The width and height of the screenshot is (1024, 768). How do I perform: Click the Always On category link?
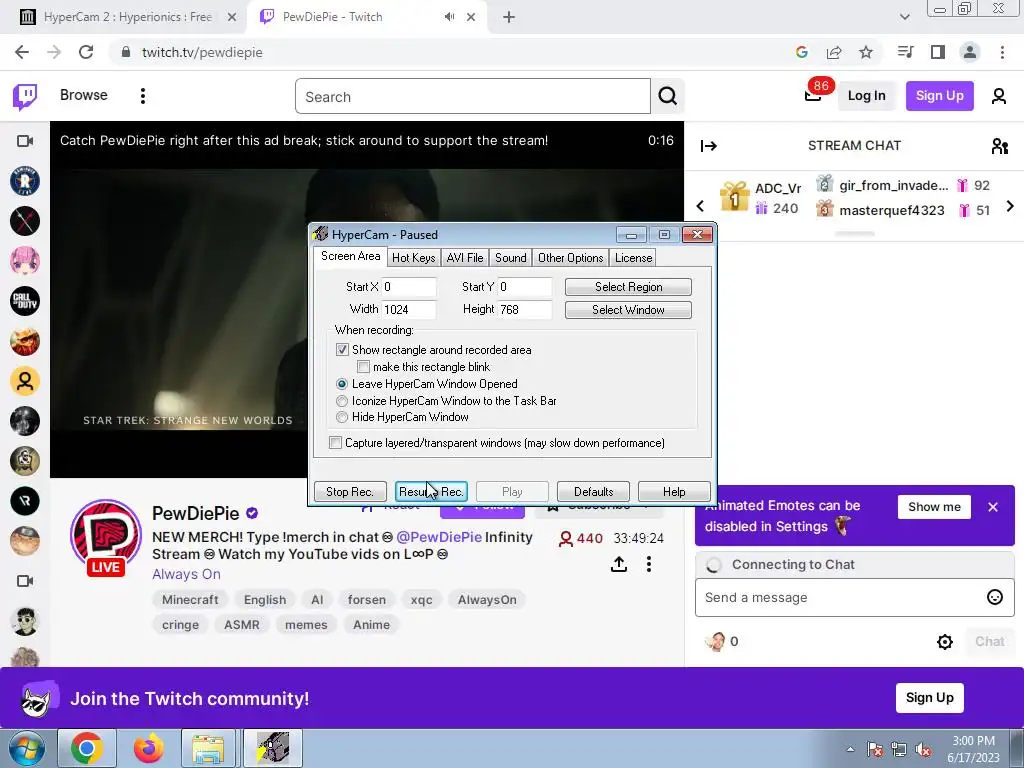(186, 574)
